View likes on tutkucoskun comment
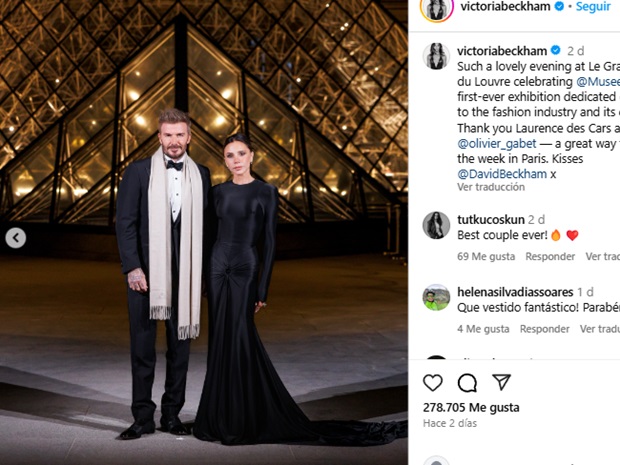The width and height of the screenshot is (620, 465). tap(486, 257)
